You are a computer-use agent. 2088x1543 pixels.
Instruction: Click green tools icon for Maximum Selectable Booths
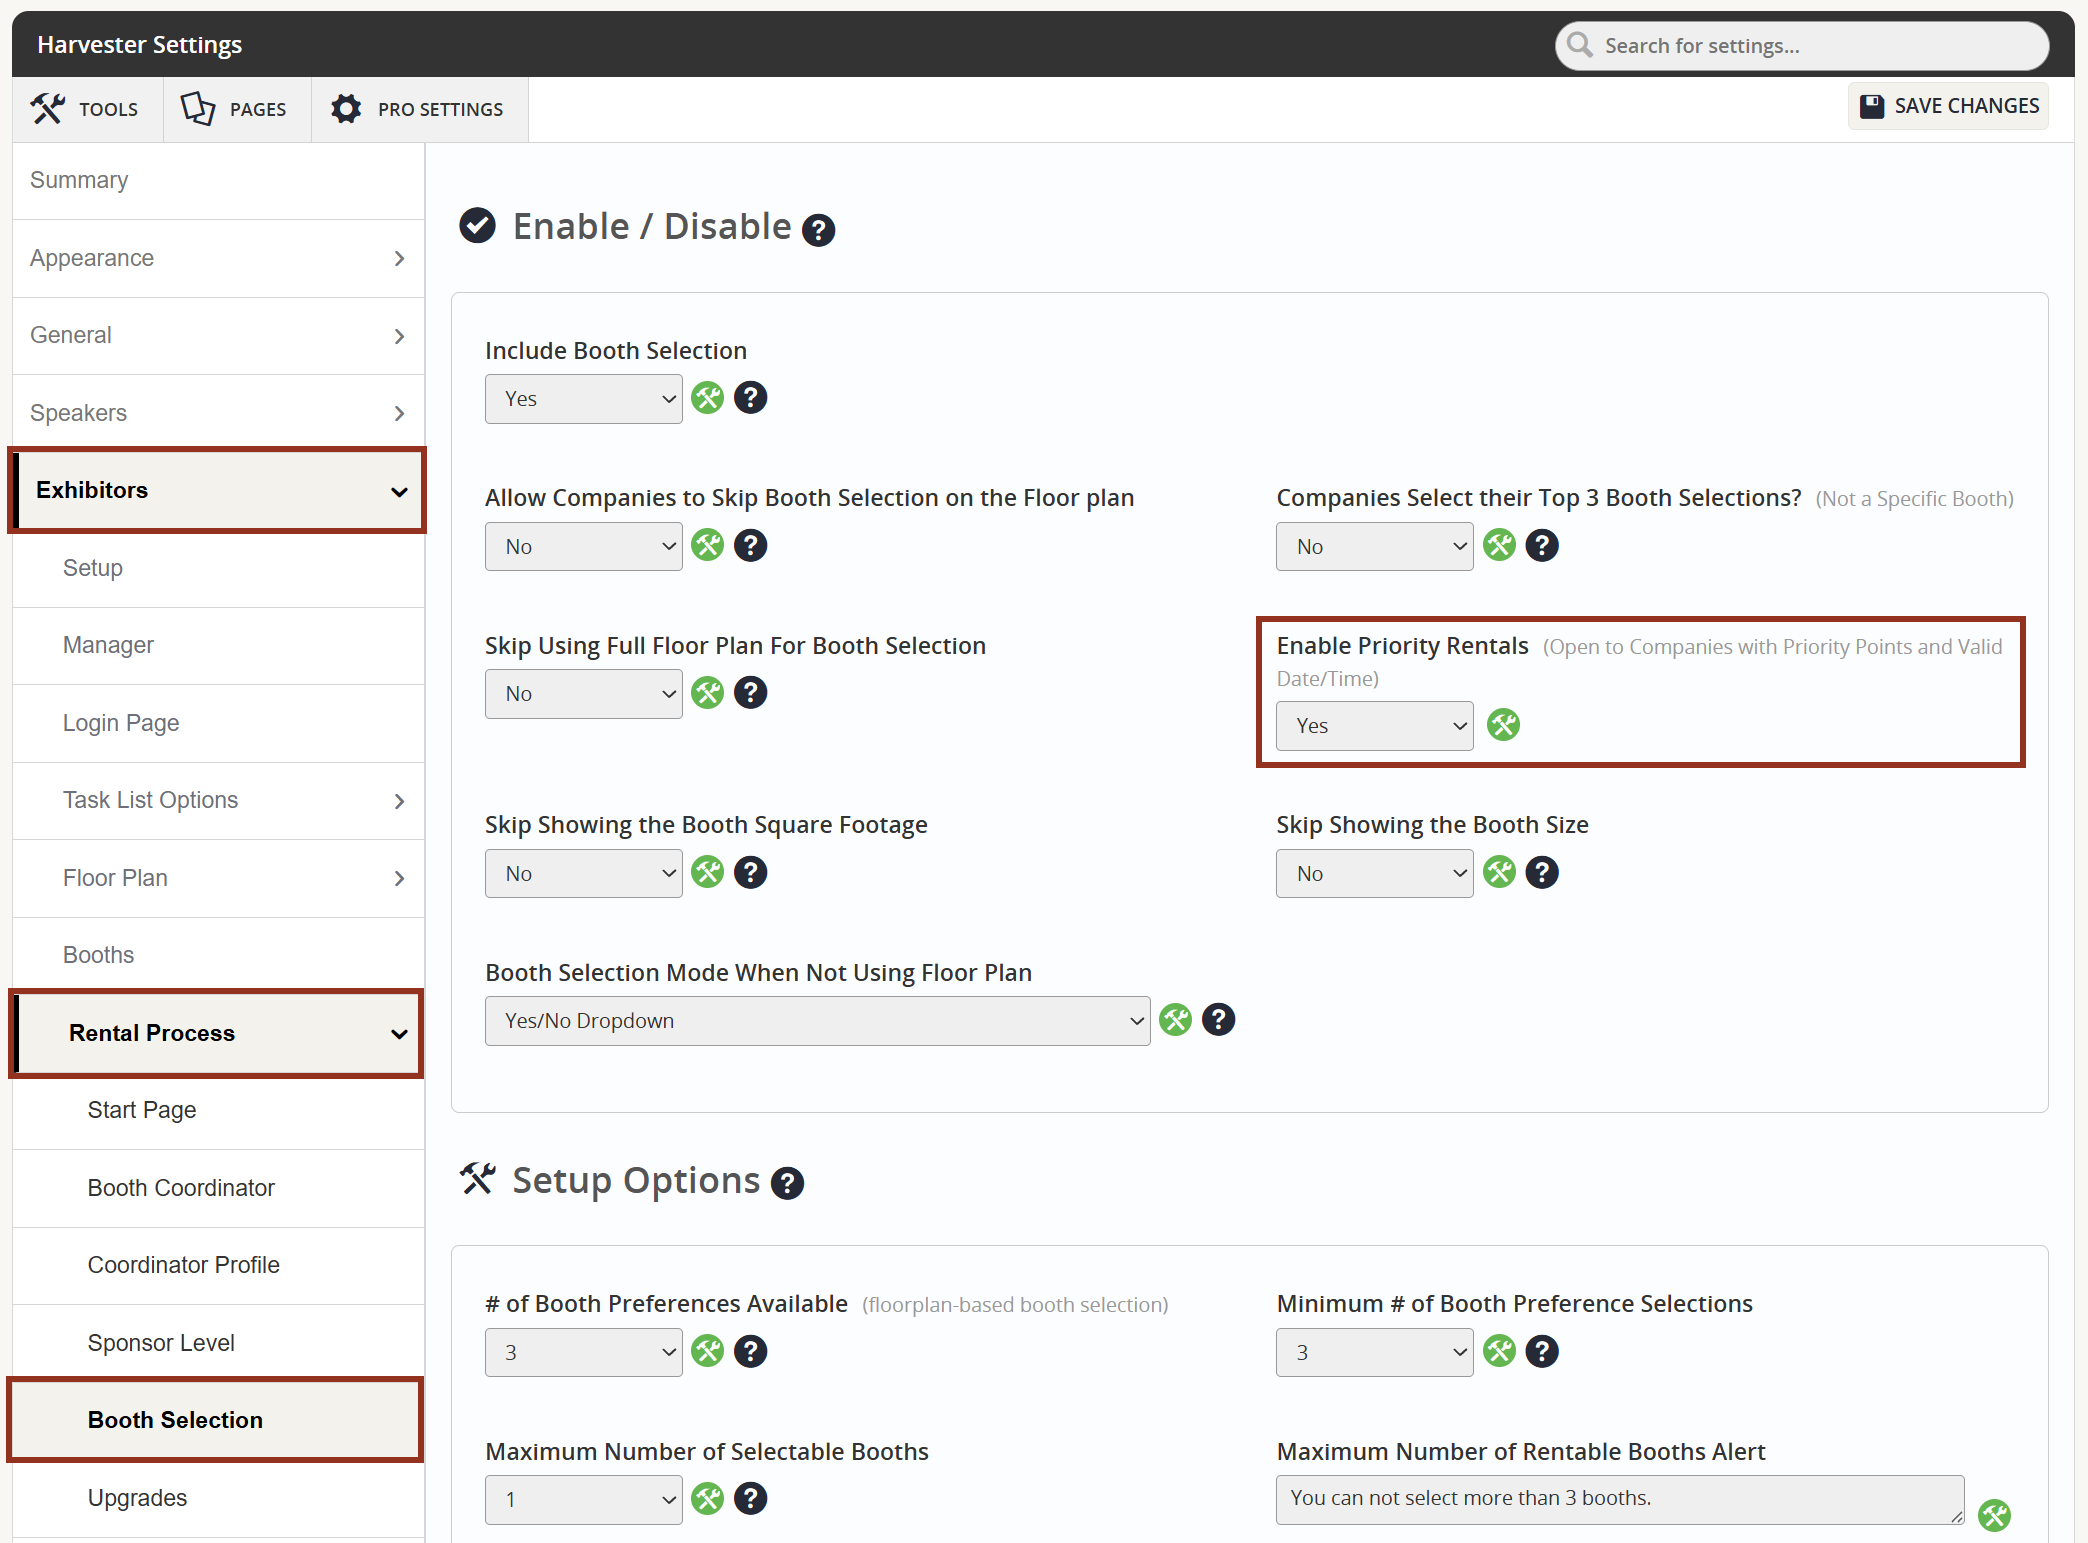(707, 1499)
